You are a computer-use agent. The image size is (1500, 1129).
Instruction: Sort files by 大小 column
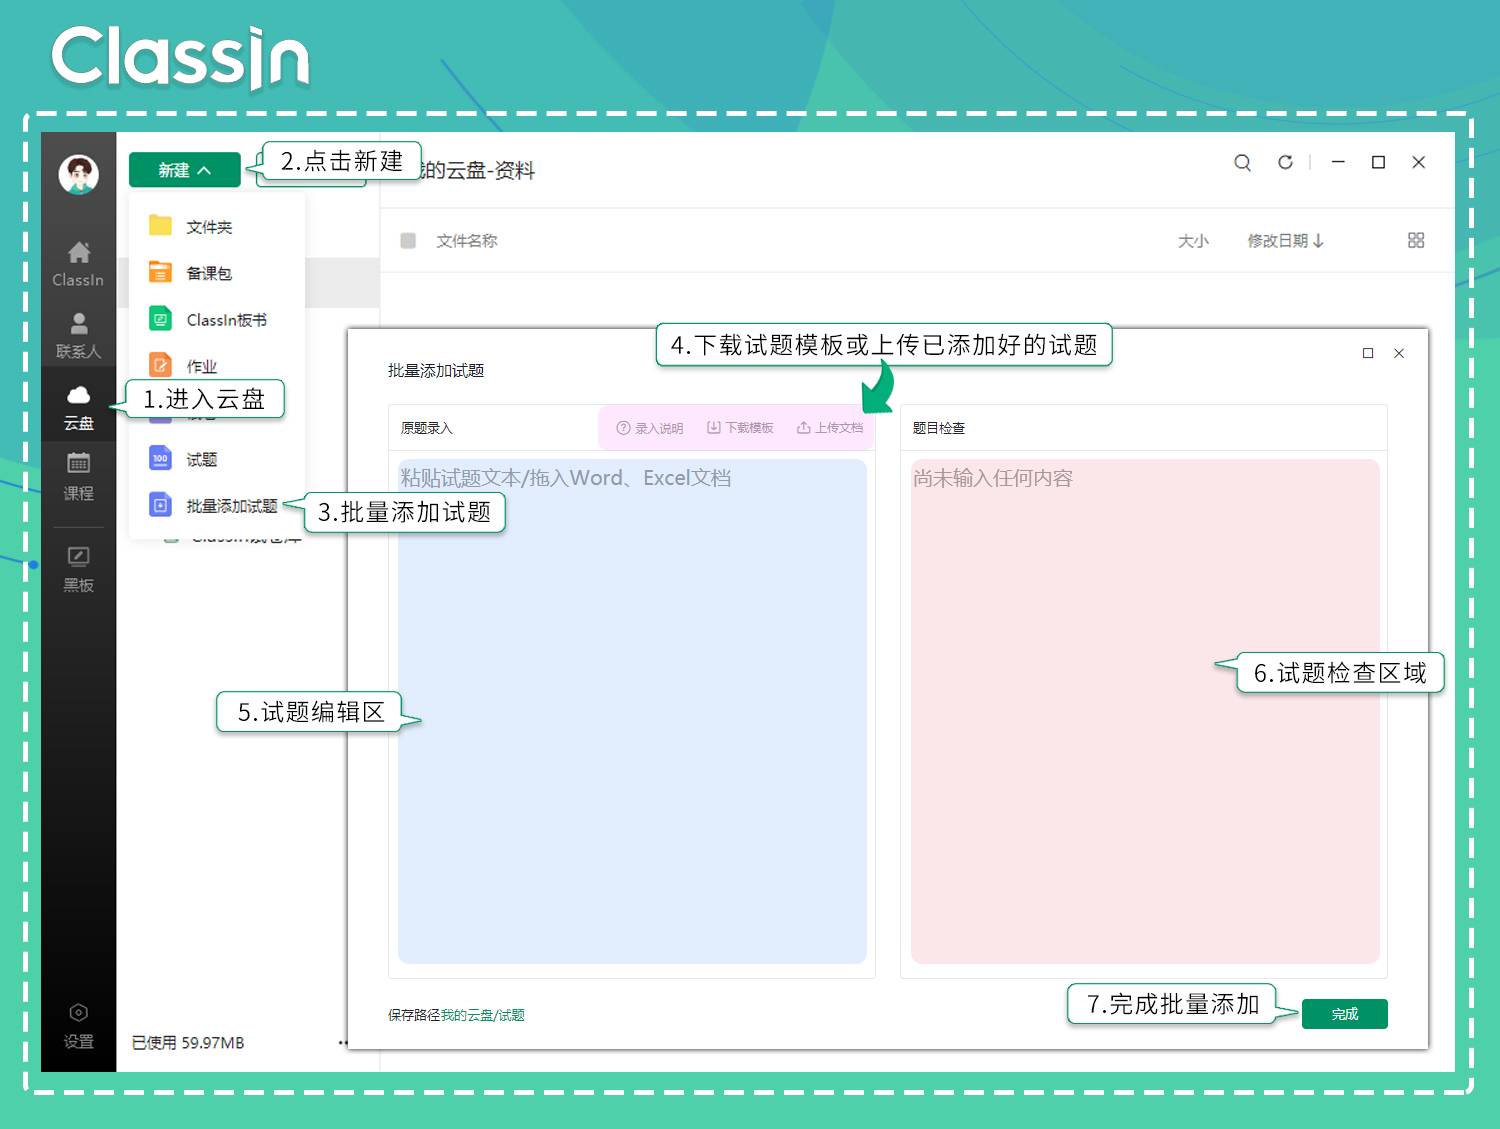point(1193,241)
